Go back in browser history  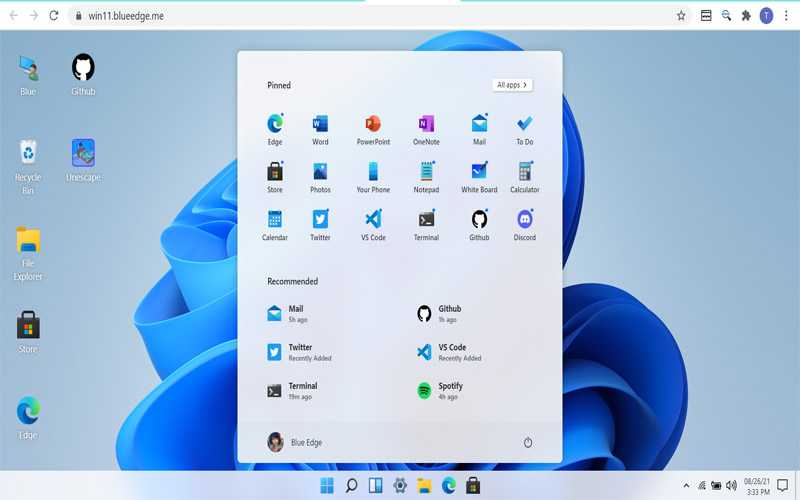click(x=14, y=16)
